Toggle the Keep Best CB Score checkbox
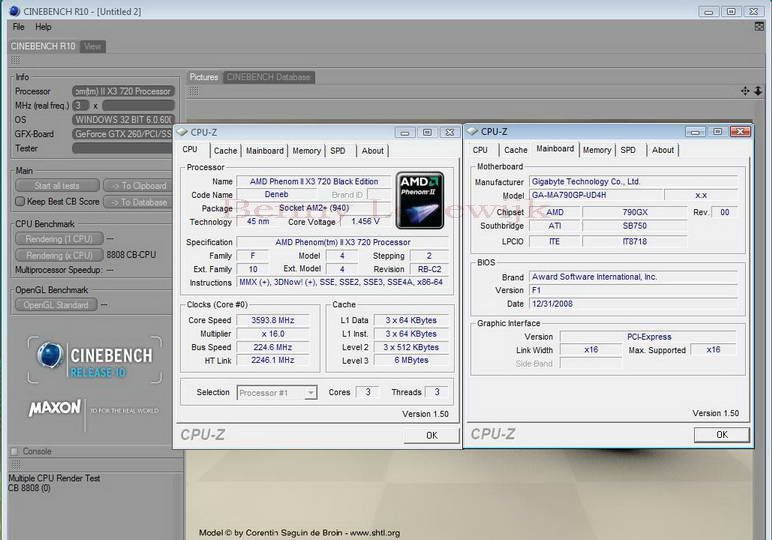The width and height of the screenshot is (772, 540). pos(20,201)
